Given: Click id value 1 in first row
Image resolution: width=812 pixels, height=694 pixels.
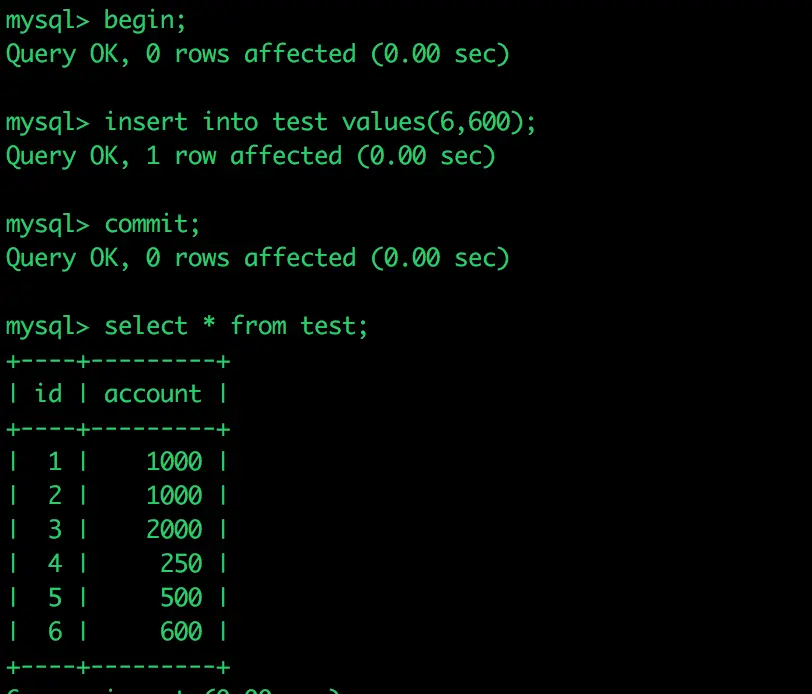Looking at the screenshot, I should coord(55,461).
